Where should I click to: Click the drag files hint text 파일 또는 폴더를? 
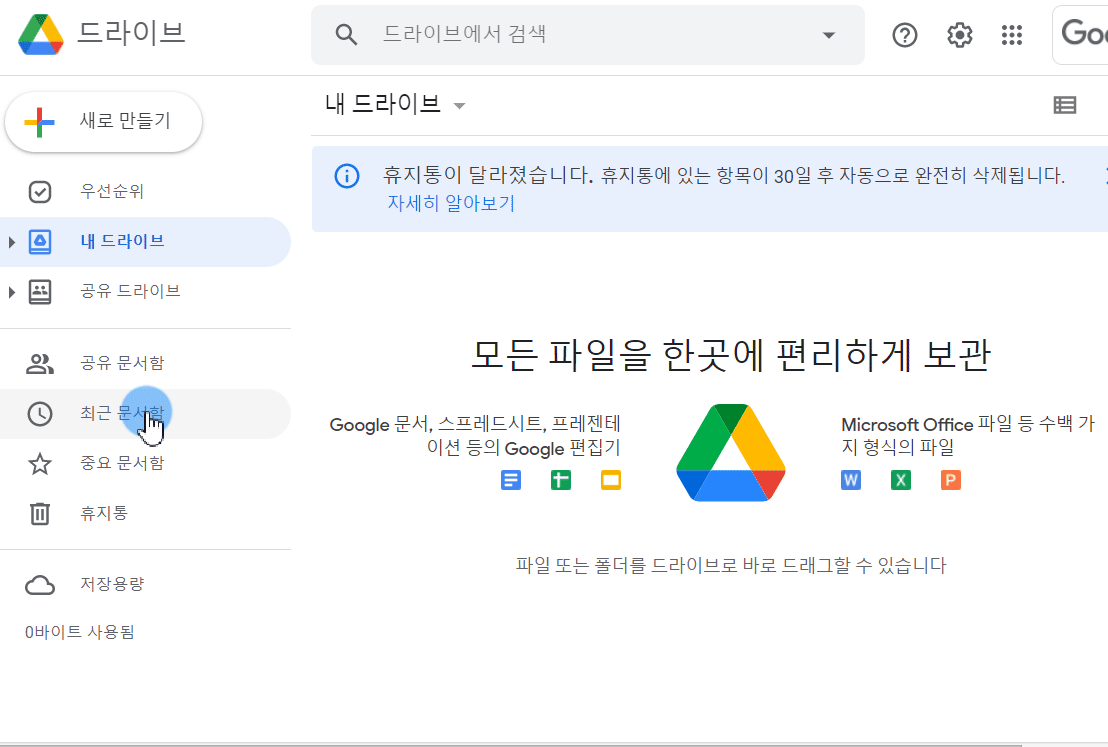(x=731, y=566)
